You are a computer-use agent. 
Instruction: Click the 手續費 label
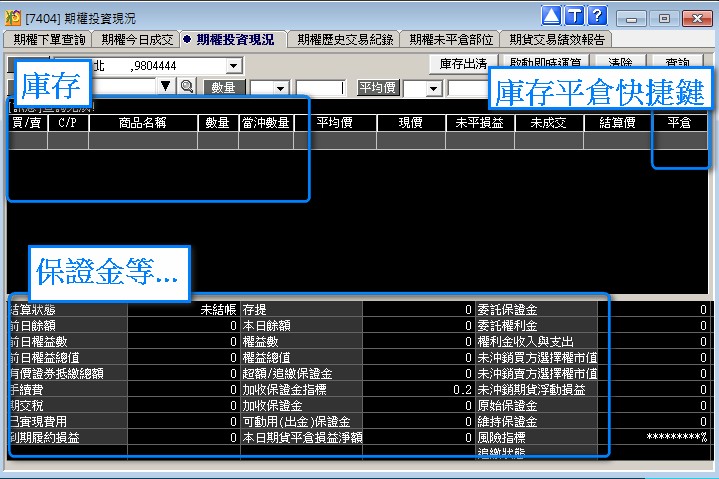(27, 390)
